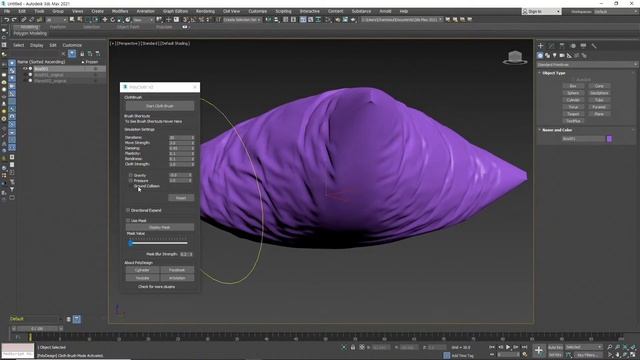Click the Display Mask button

pyautogui.click(x=160, y=227)
